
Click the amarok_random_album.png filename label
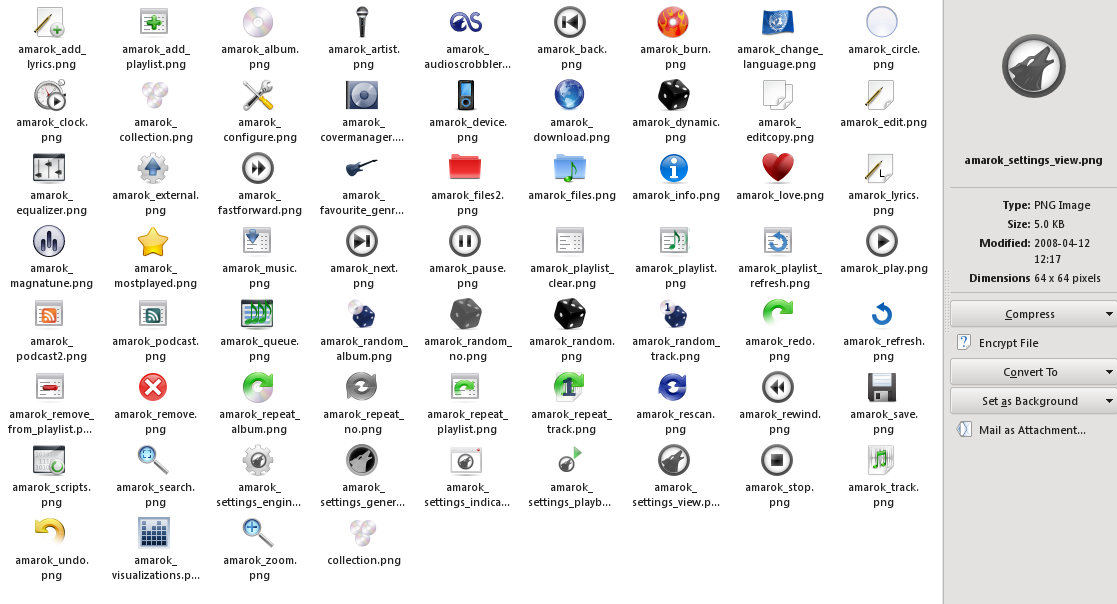click(x=364, y=348)
